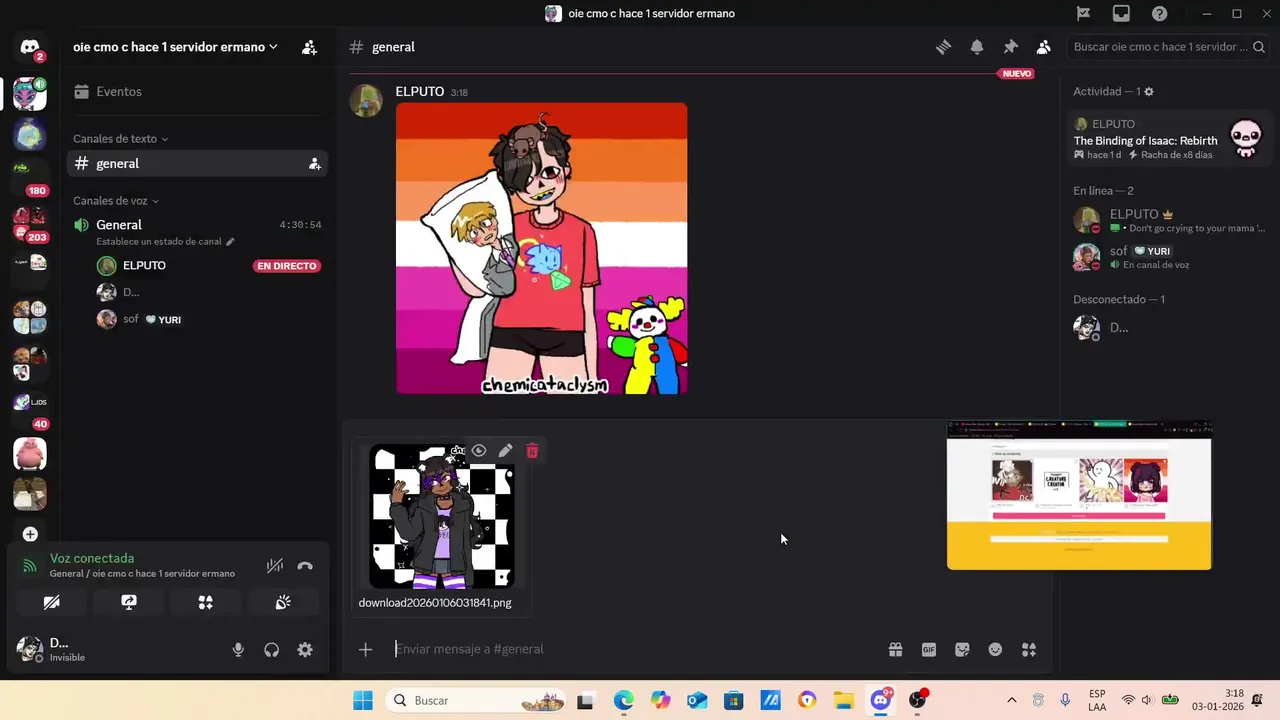Select ELPUTO in the voice channel list
The width and height of the screenshot is (1280, 720).
tap(144, 266)
